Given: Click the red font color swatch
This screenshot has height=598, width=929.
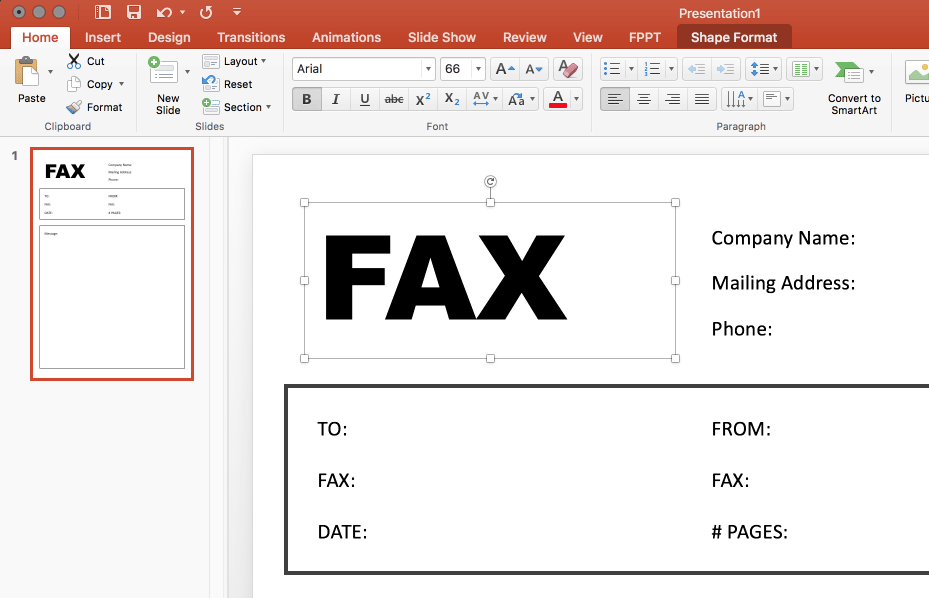Looking at the screenshot, I should [558, 99].
